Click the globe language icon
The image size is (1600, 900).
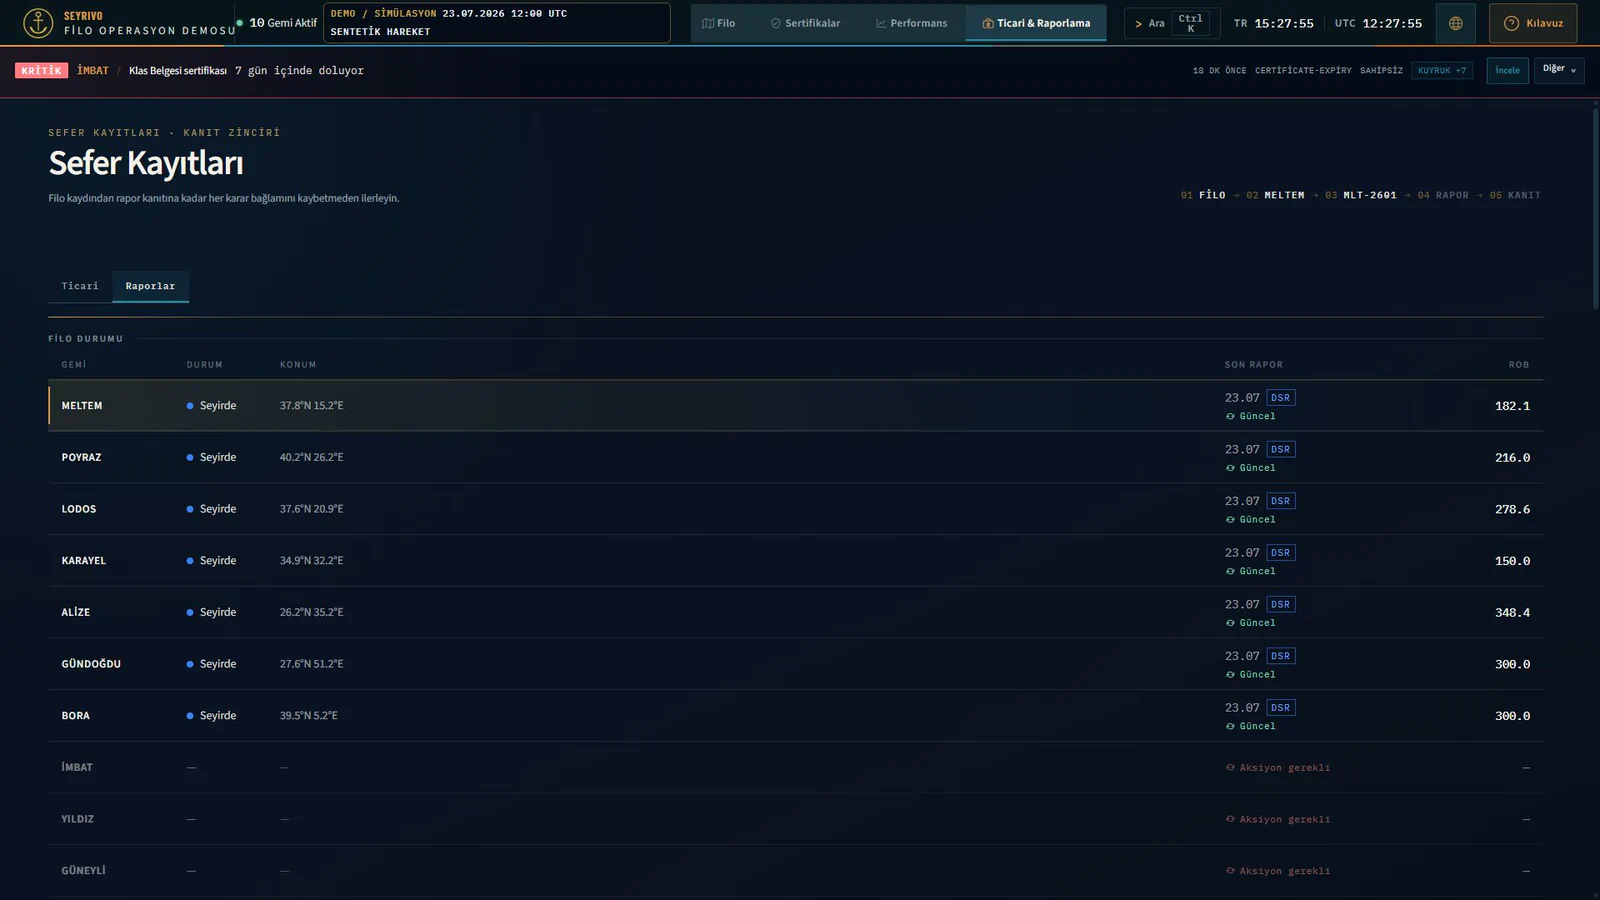pos(1455,23)
